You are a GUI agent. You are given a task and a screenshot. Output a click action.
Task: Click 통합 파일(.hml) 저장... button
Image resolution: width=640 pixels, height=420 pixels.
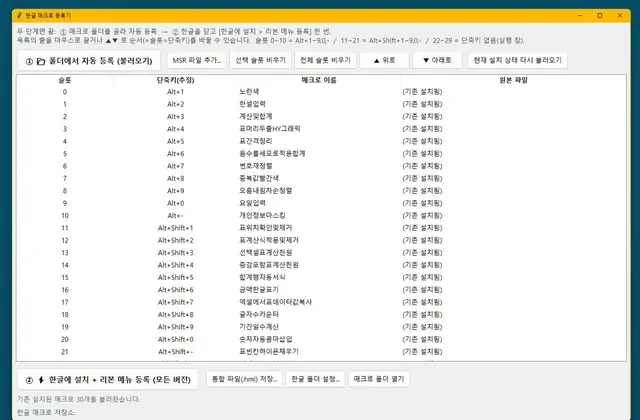point(244,379)
